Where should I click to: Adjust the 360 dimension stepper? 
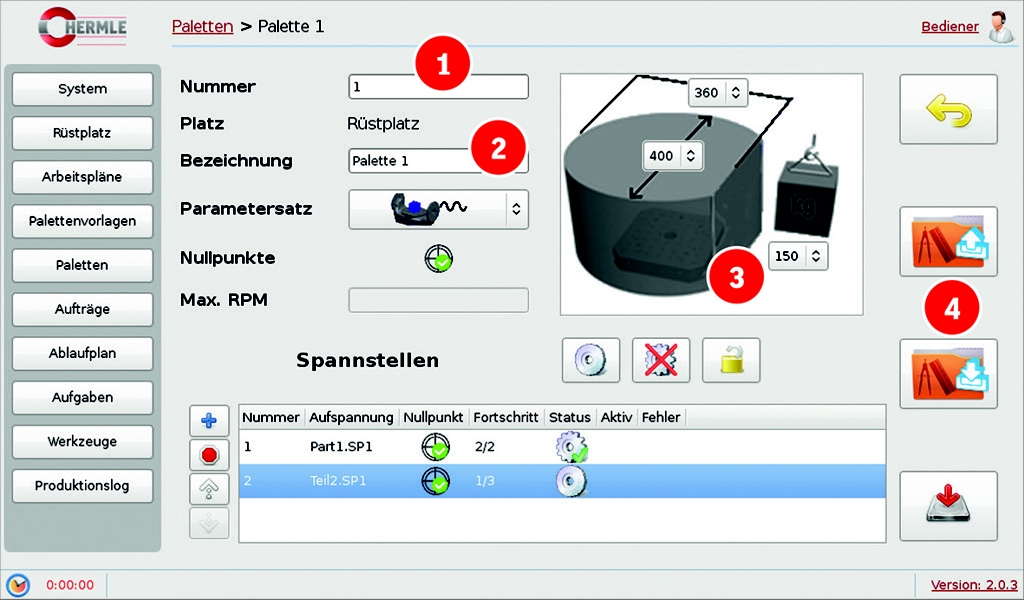pyautogui.click(x=718, y=93)
